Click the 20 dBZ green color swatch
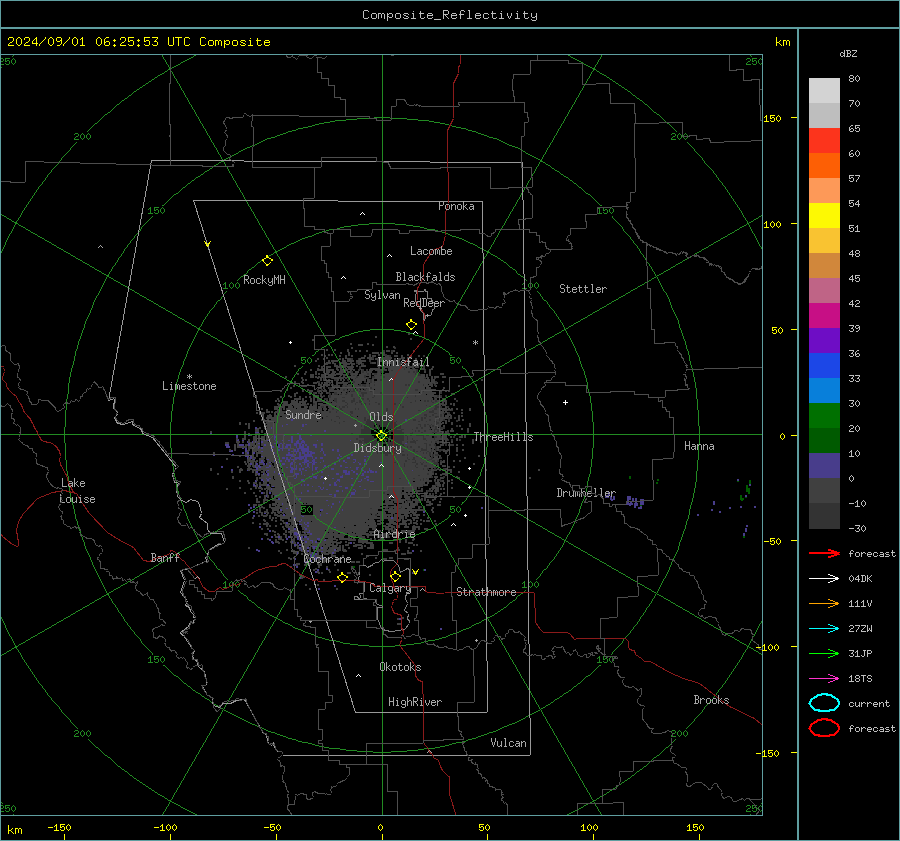 824,416
